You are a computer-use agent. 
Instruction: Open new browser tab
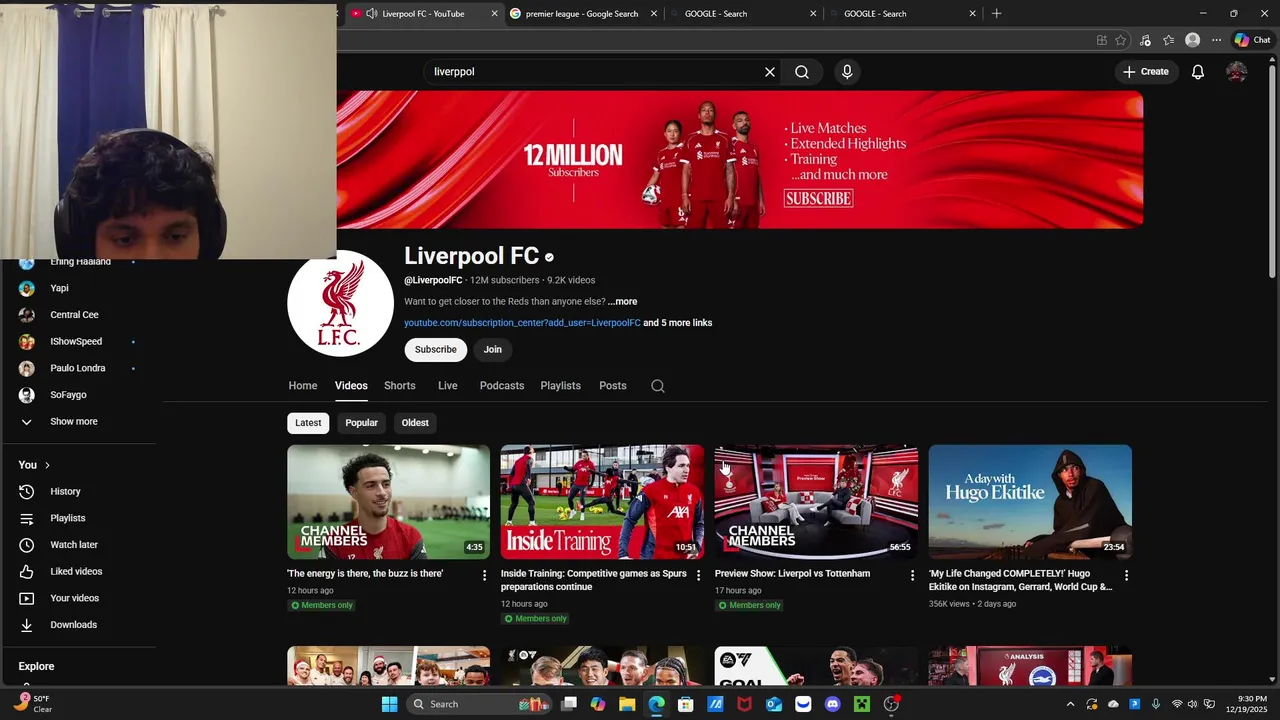(x=996, y=14)
